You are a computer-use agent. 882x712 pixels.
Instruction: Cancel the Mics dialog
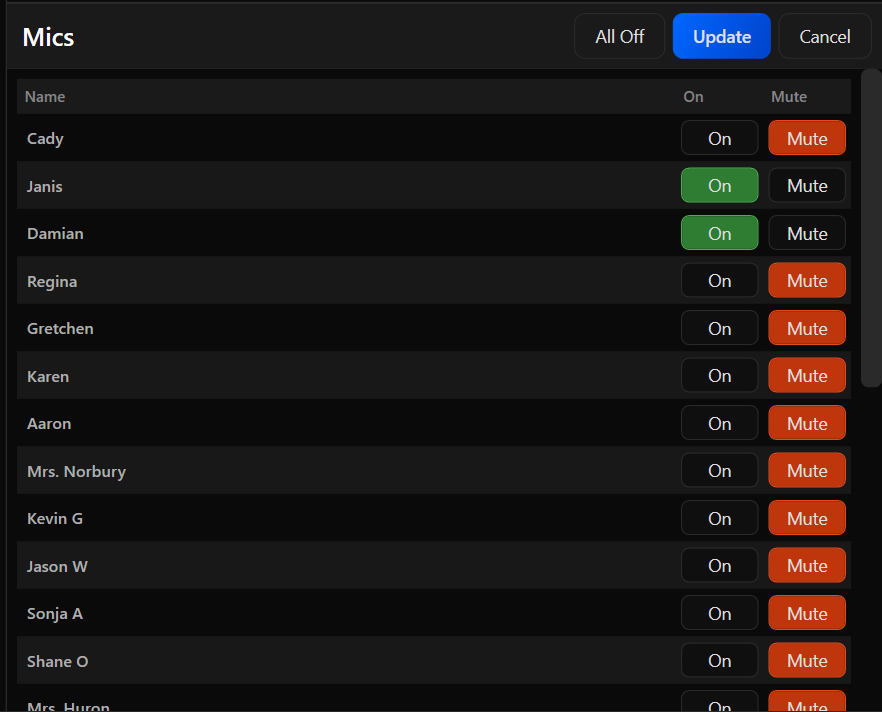click(x=824, y=37)
